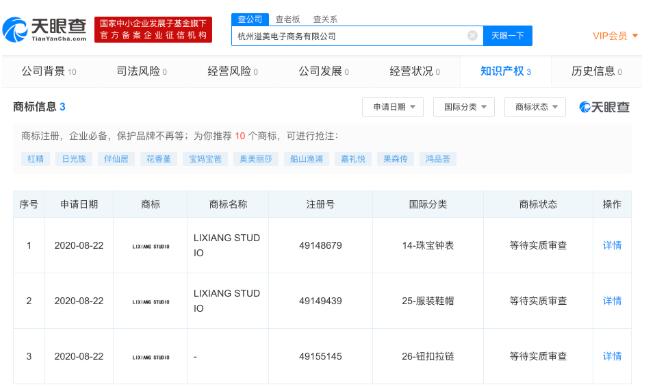Click the 天眼一下 search button
649x390 pixels.
click(x=507, y=36)
